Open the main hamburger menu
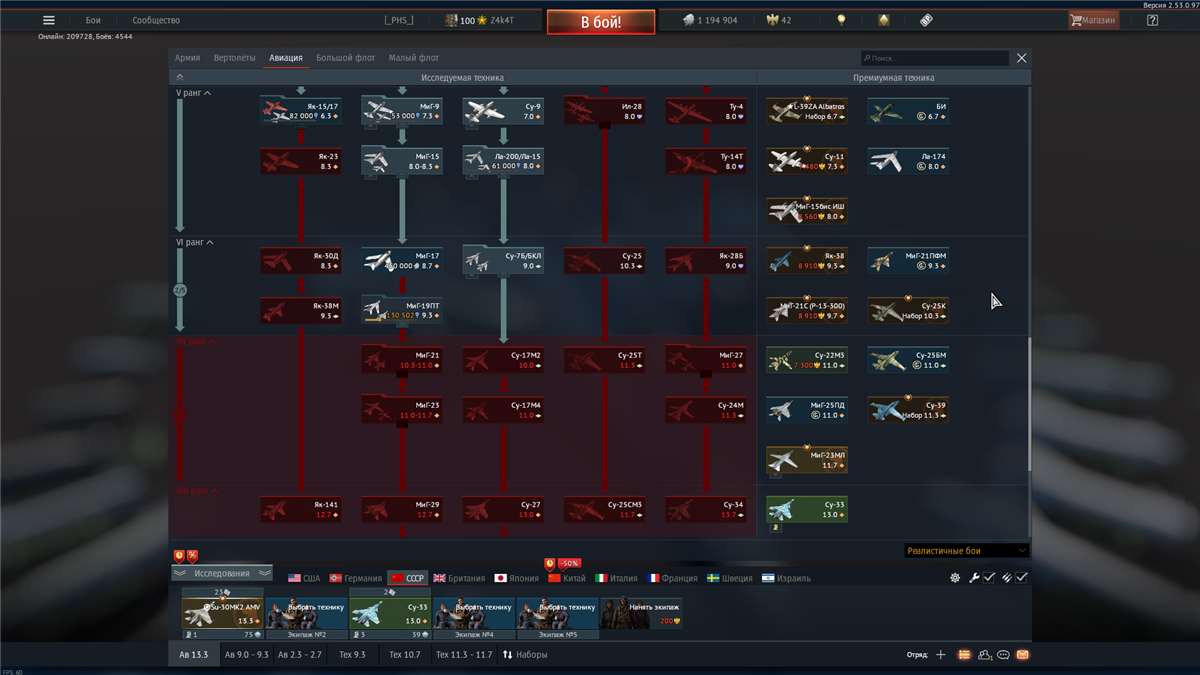 [x=48, y=18]
